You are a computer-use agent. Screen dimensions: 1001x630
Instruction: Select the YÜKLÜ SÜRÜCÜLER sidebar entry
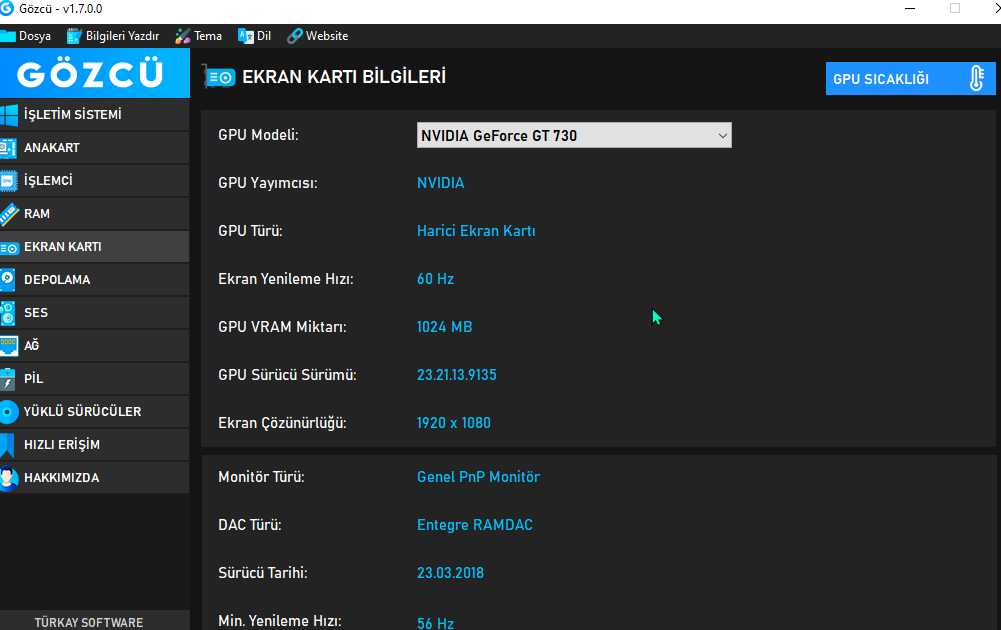[94, 412]
